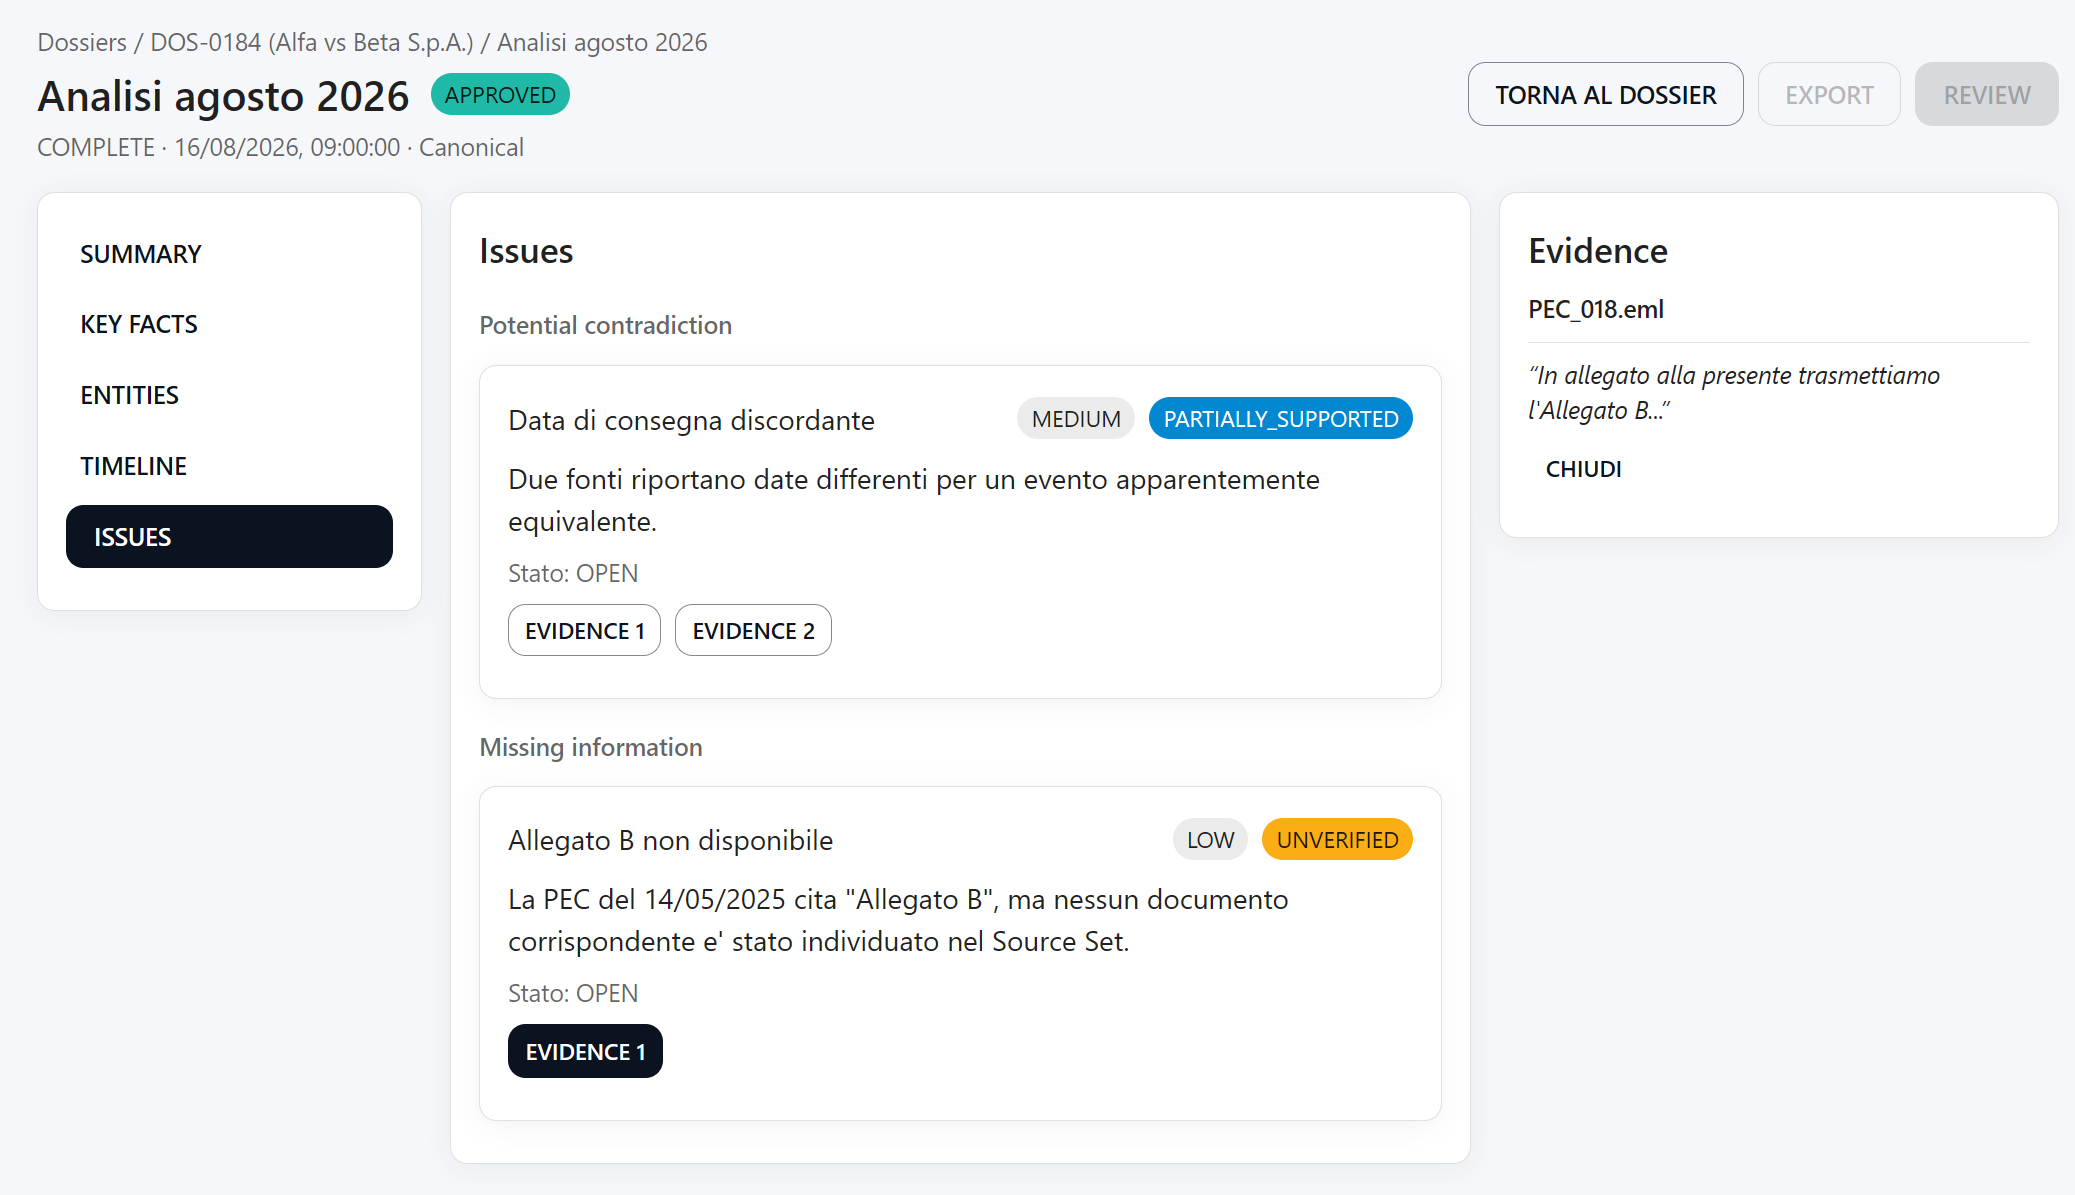Viewport: 2075px width, 1195px height.
Task: Click the description 'La PEC del 14/05/2025 cita'
Action: pyautogui.click(x=898, y=921)
